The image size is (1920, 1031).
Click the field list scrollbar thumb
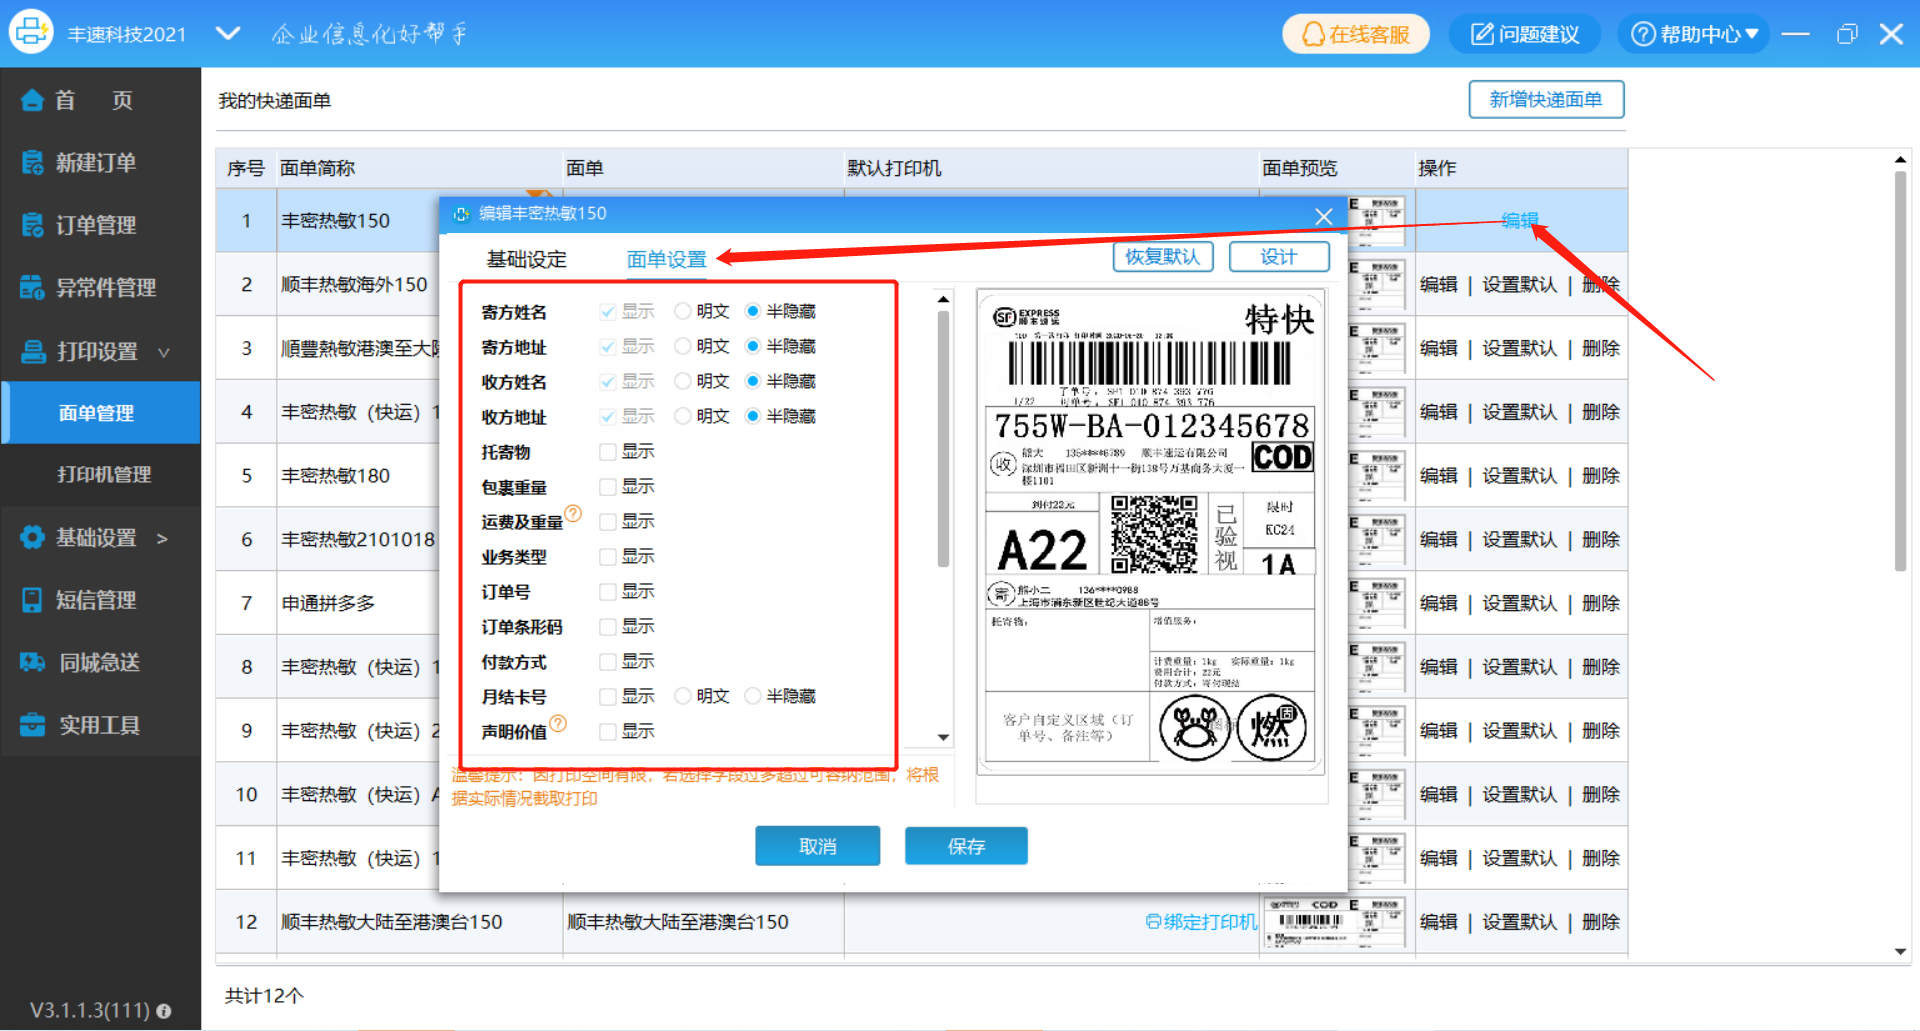(x=943, y=438)
